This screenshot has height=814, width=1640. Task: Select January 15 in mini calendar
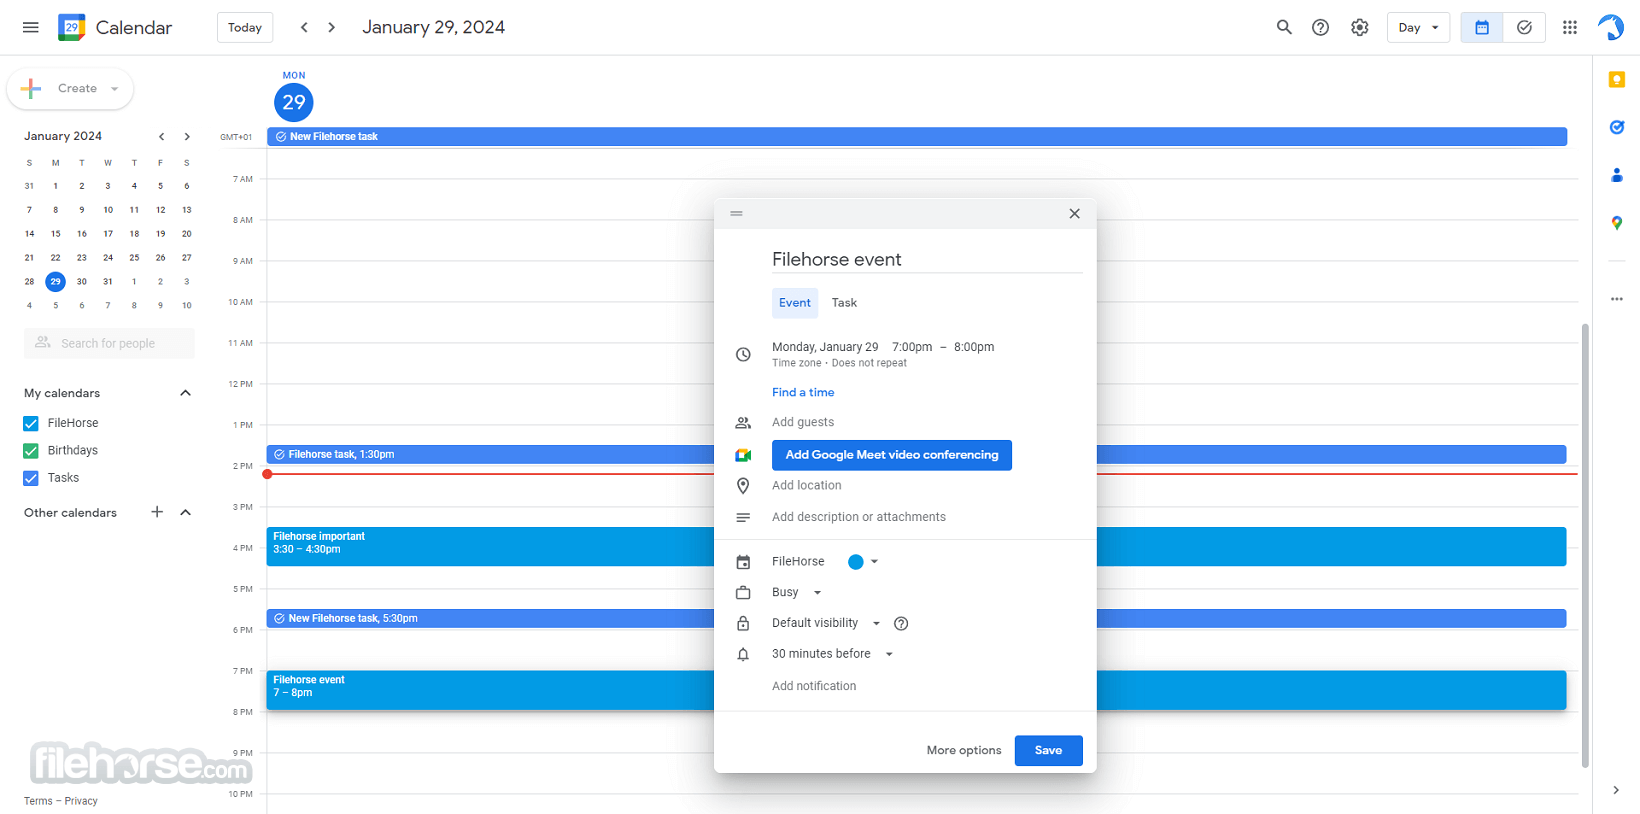56,234
